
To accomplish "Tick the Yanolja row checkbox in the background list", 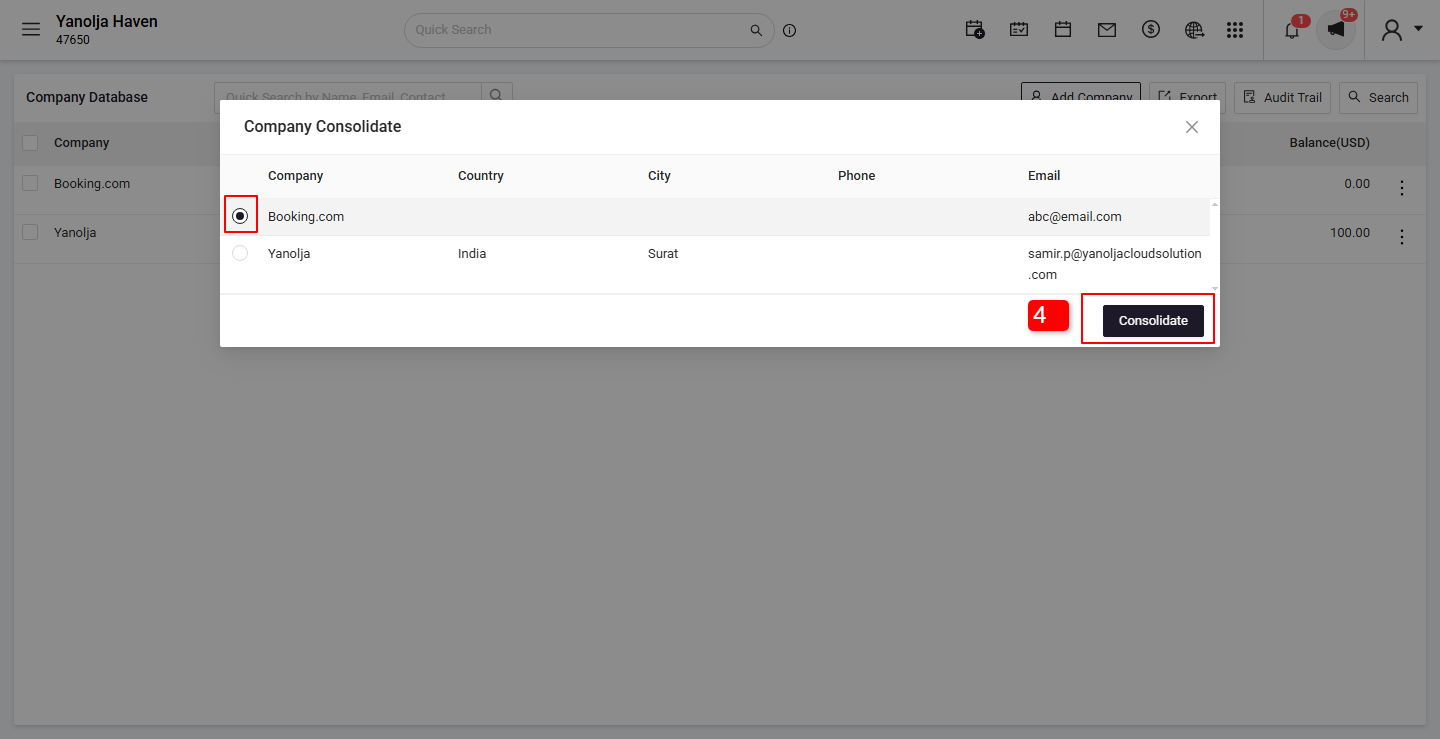I will (x=30, y=232).
